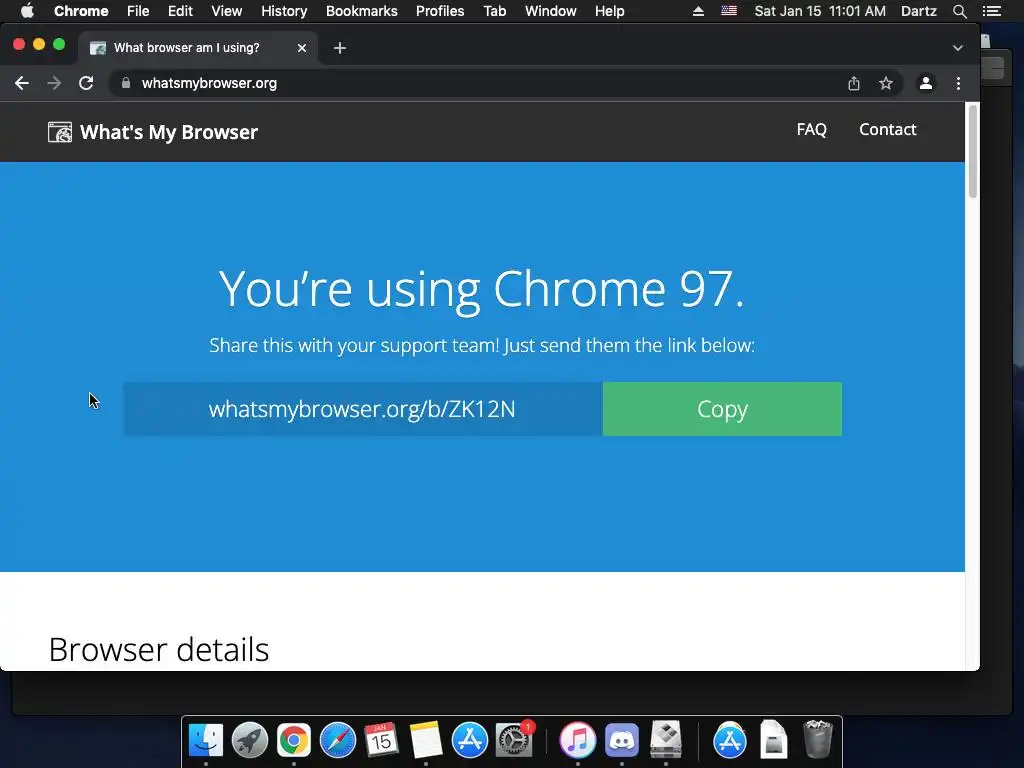Image resolution: width=1024 pixels, height=768 pixels.
Task: Open Calendar from the Dock
Action: [381, 740]
